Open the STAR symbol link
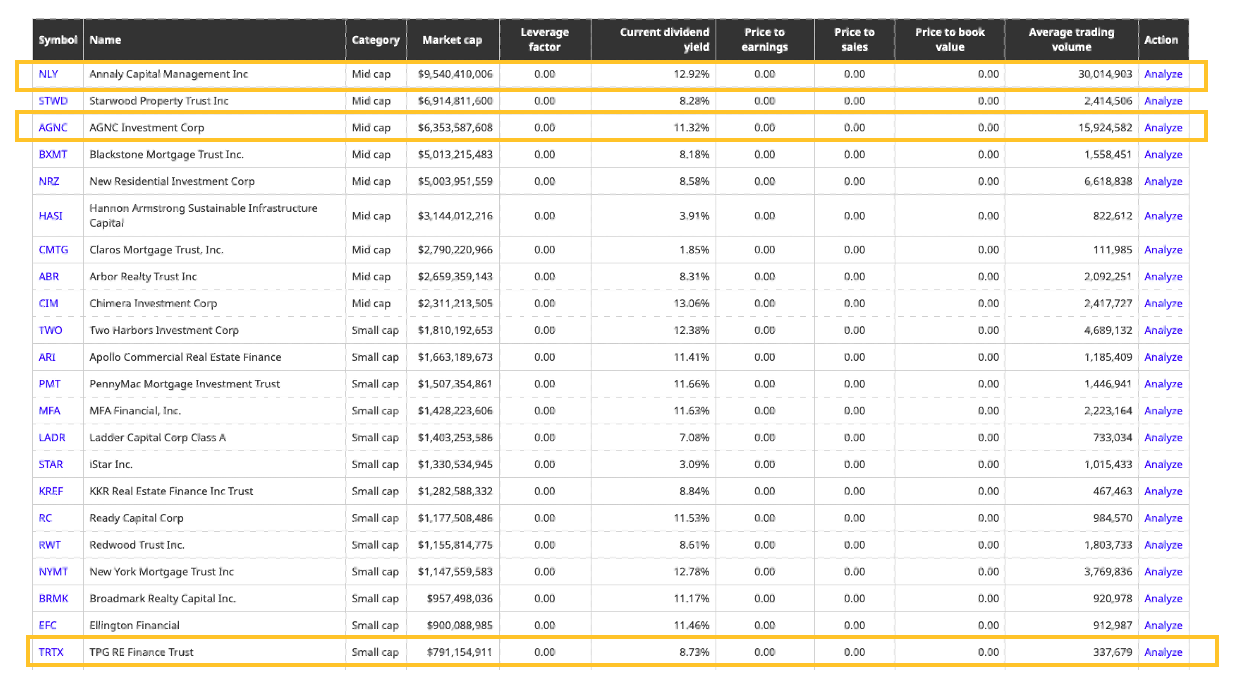 51,465
